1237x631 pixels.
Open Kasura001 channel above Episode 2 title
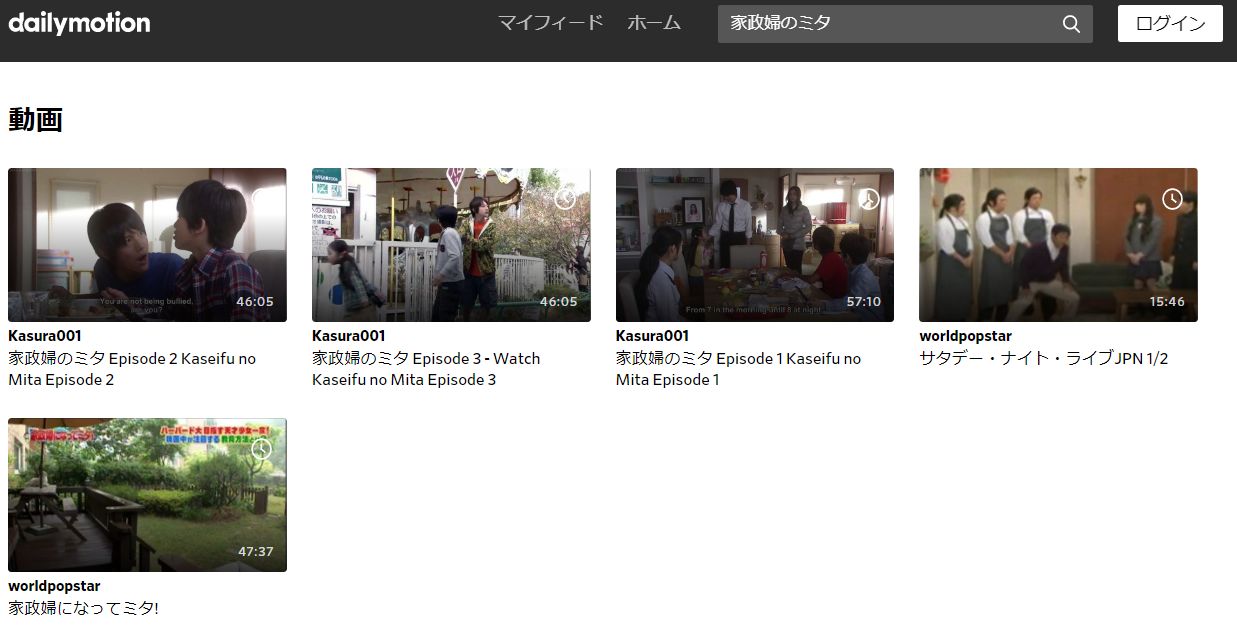point(45,336)
